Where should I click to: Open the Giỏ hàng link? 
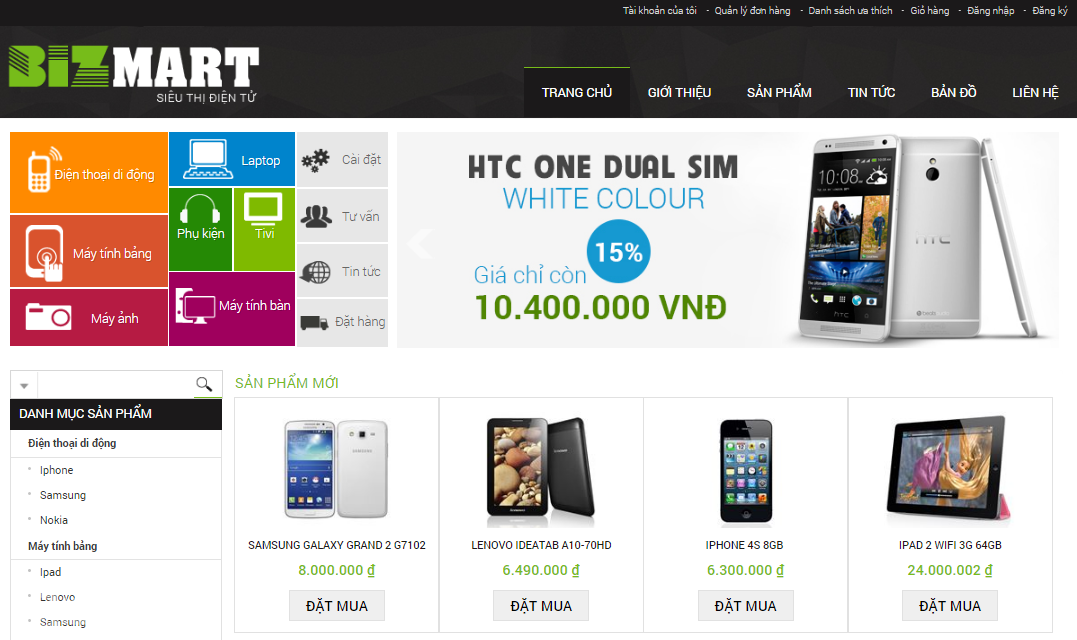(x=929, y=10)
